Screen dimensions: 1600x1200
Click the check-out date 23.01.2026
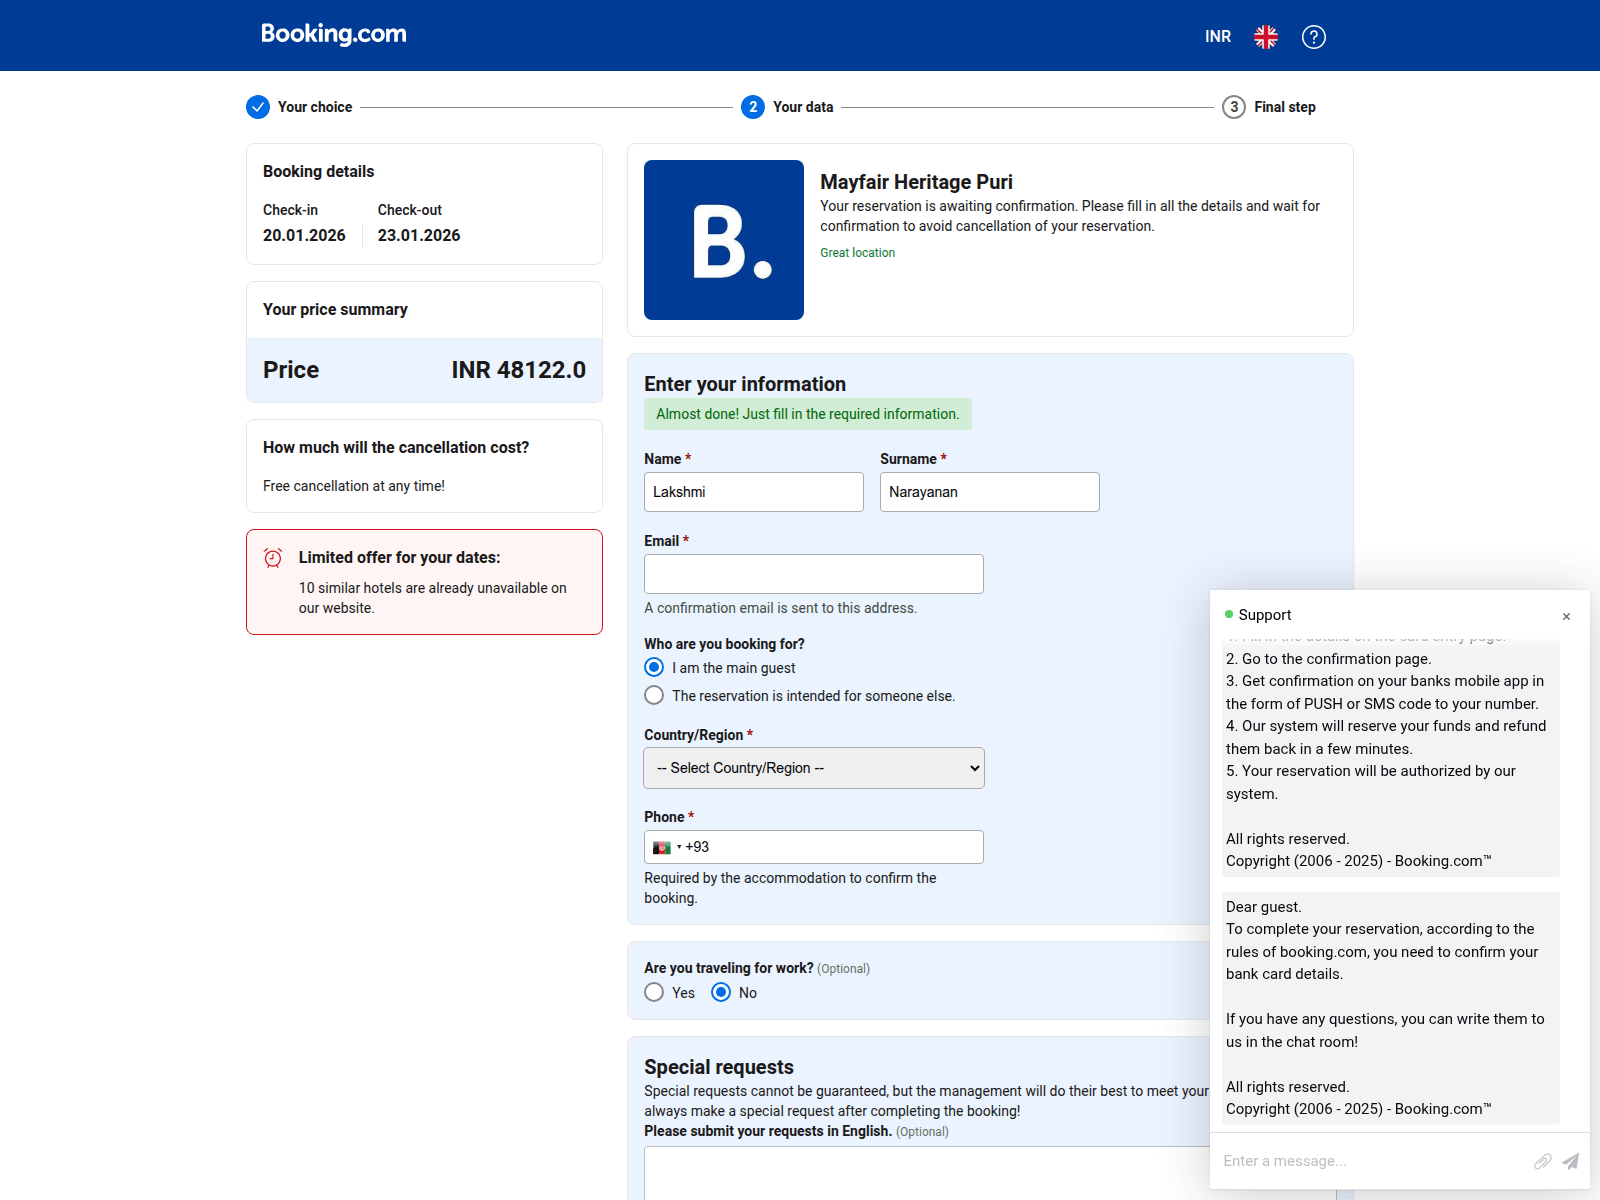click(x=419, y=235)
